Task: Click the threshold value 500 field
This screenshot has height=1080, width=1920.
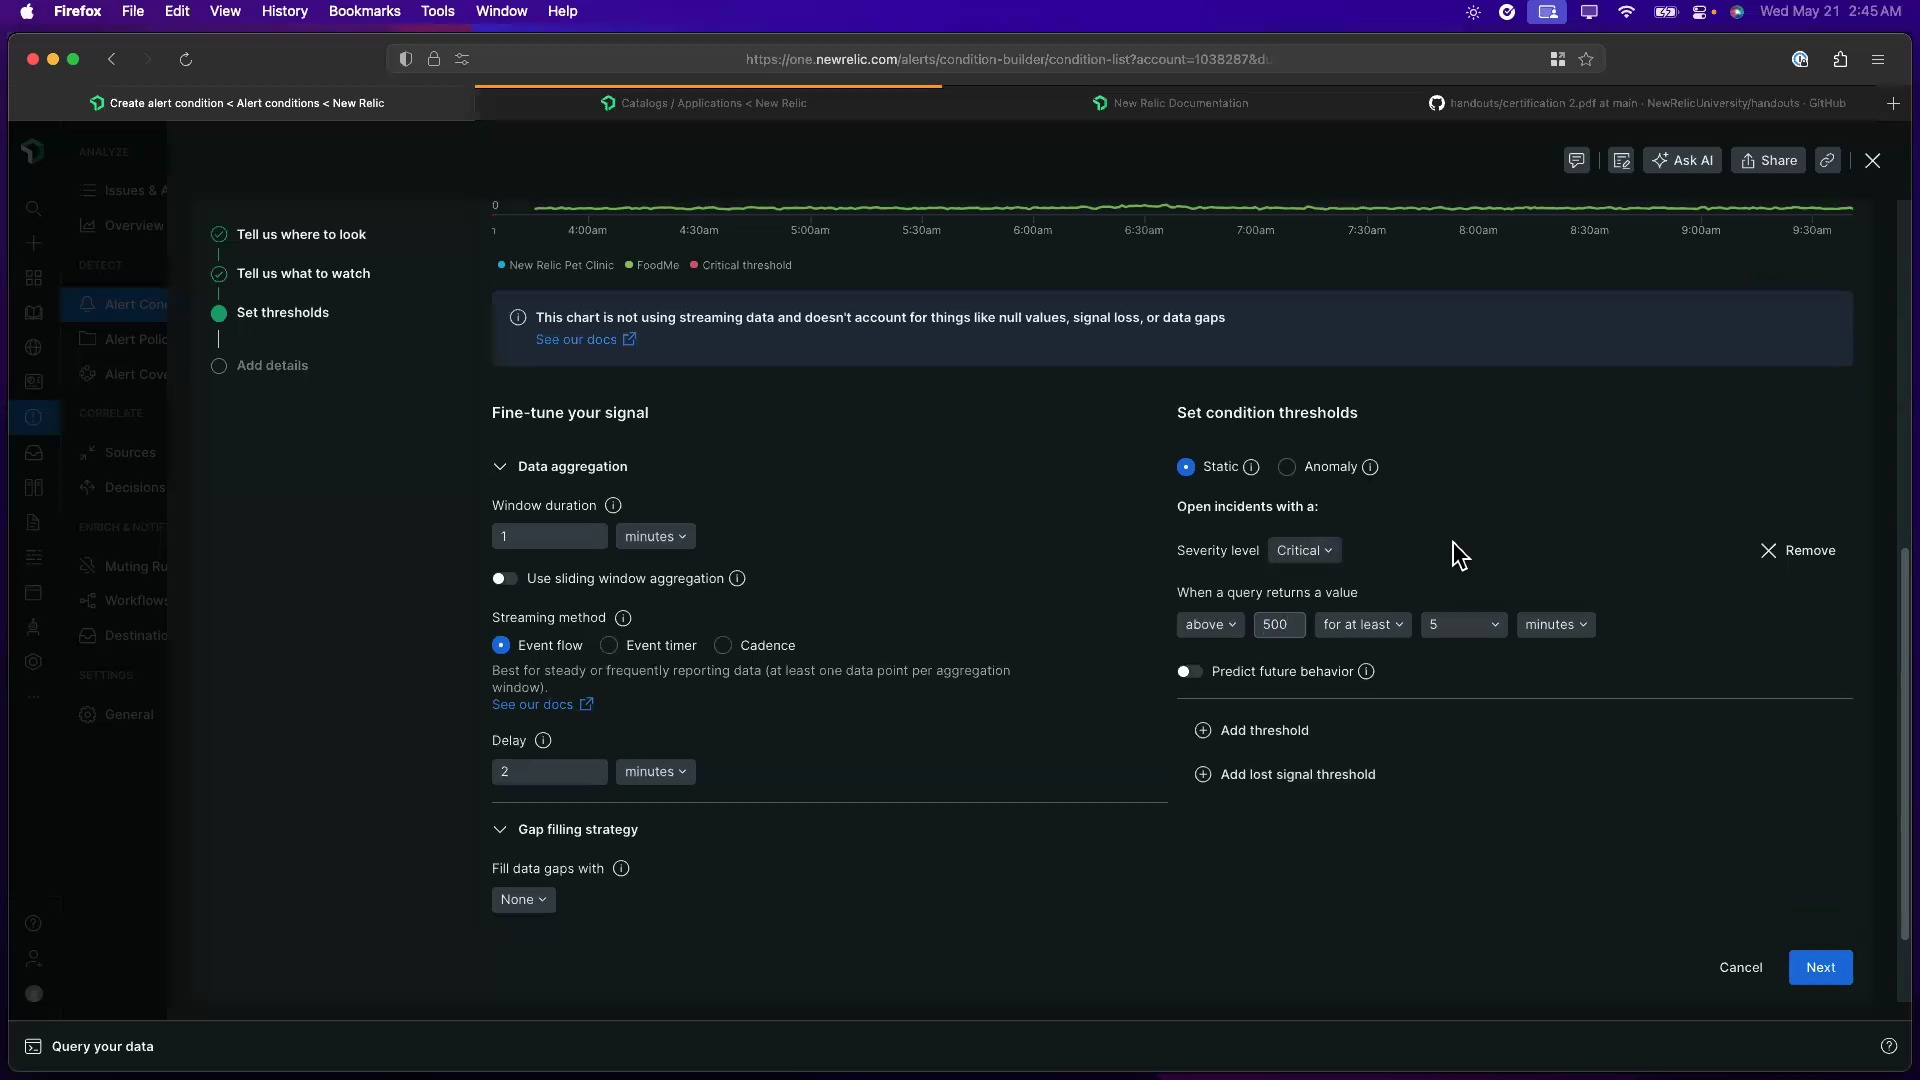Action: 1279,625
